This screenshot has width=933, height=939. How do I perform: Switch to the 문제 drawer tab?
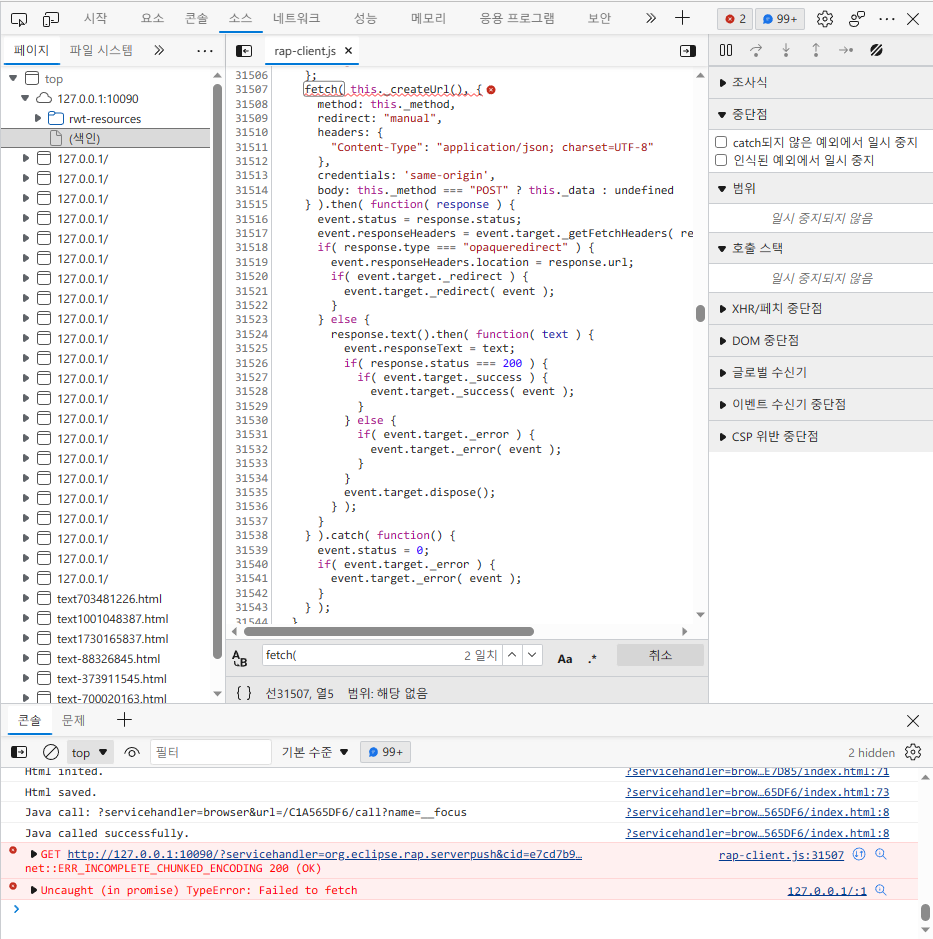pyautogui.click(x=74, y=720)
